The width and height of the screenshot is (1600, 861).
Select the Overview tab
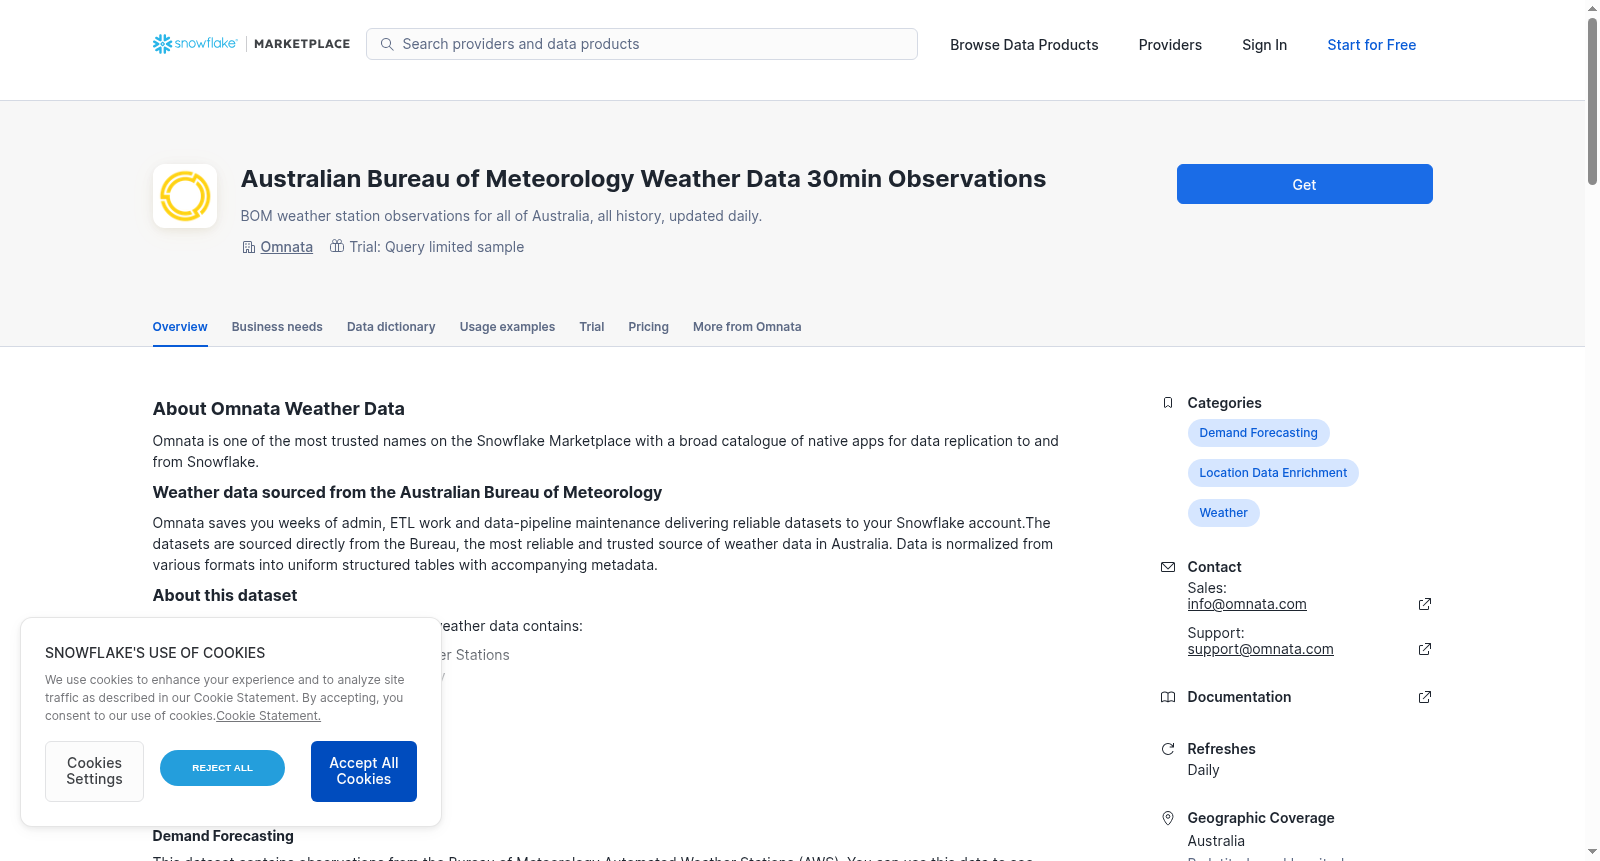[180, 327]
